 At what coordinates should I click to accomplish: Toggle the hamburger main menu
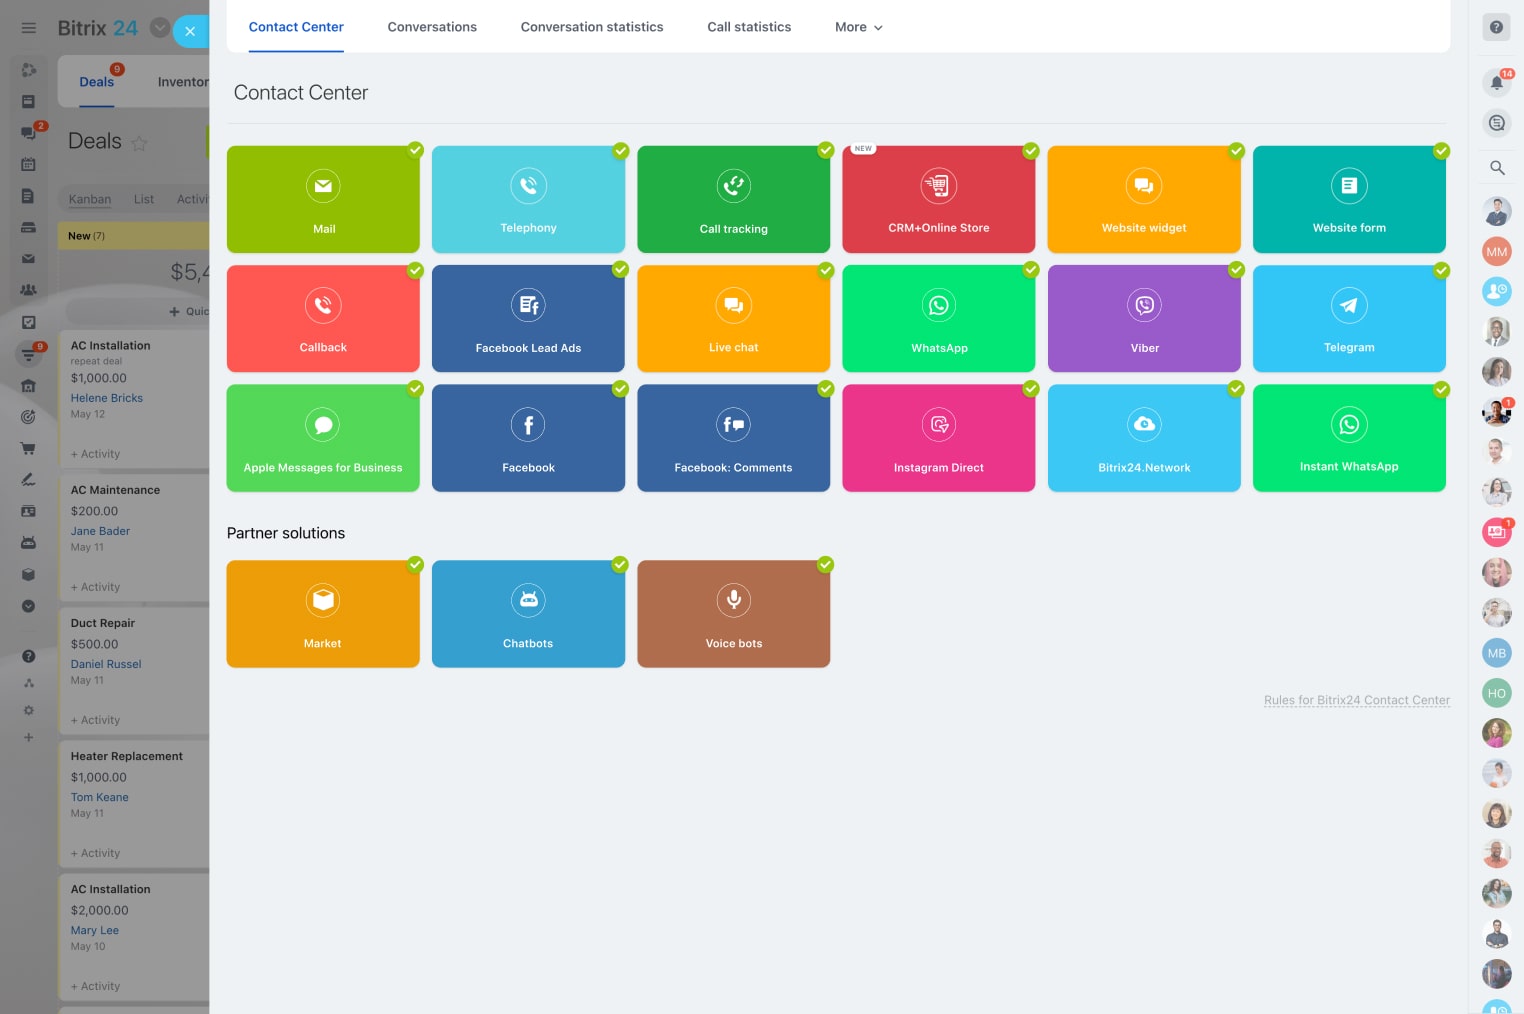[29, 28]
